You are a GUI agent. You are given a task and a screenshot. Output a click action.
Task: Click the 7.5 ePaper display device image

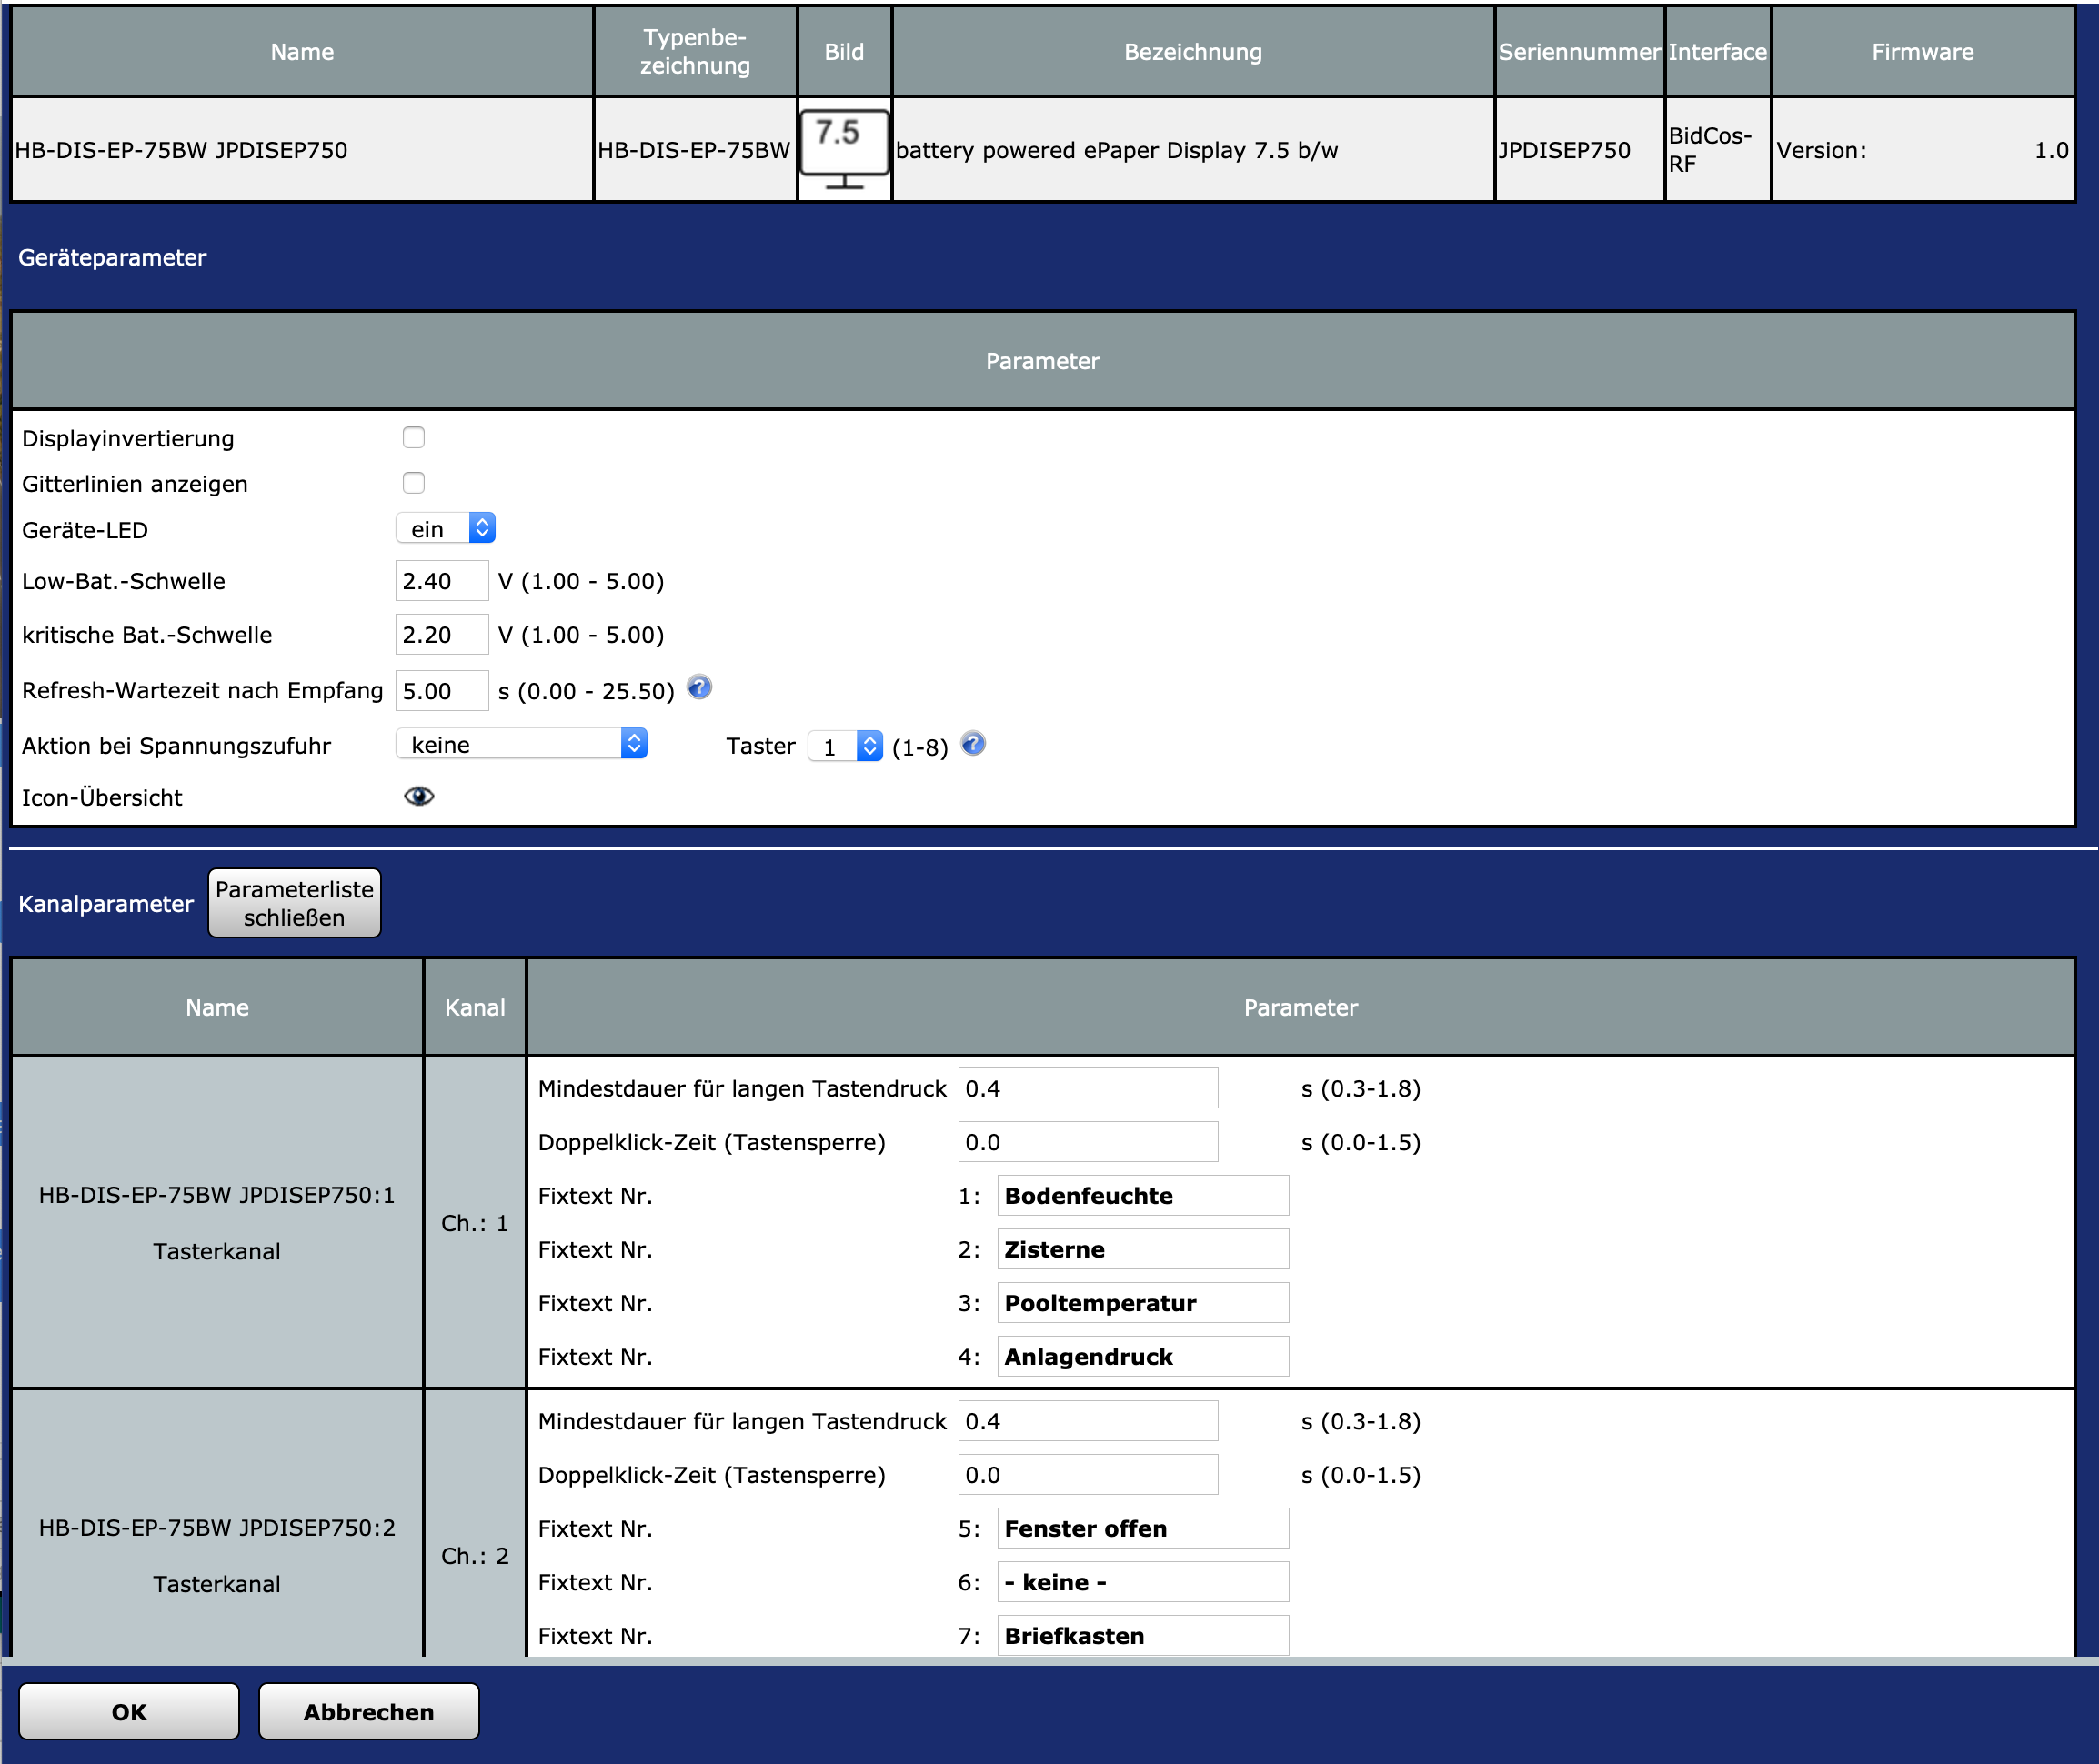844,150
